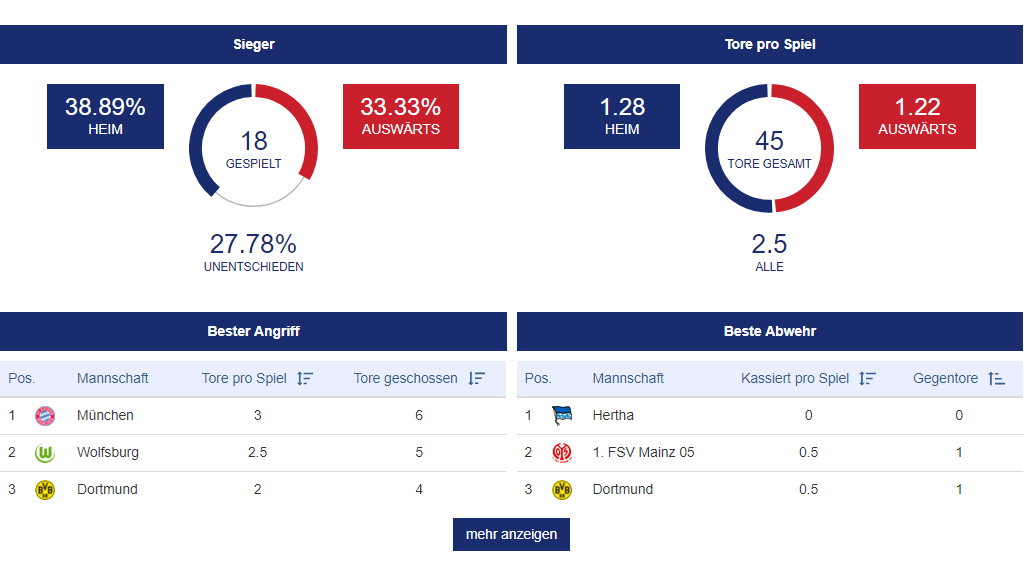The width and height of the screenshot is (1024, 561).
Task: Click the 1. FSV Mainz 05 logo
Action: tap(562, 453)
